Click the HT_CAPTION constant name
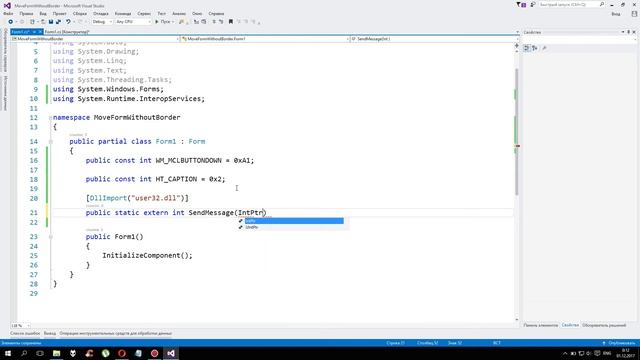The image size is (640, 360). tap(176, 179)
